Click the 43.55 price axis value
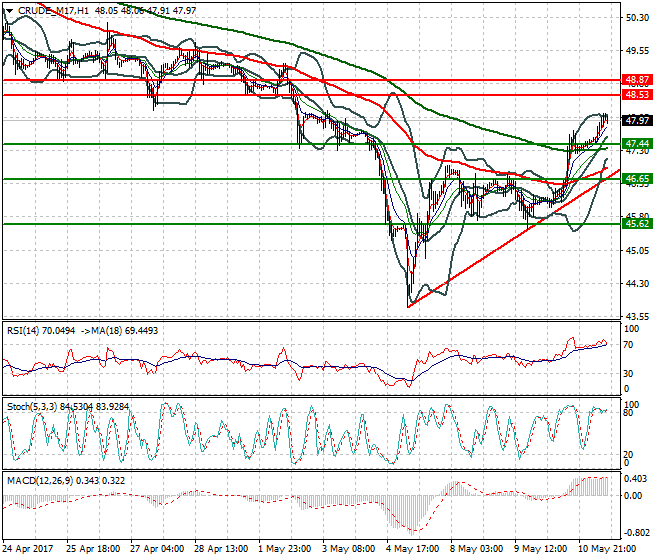Image resolution: width=660 pixels, height=560 pixels. (637, 316)
